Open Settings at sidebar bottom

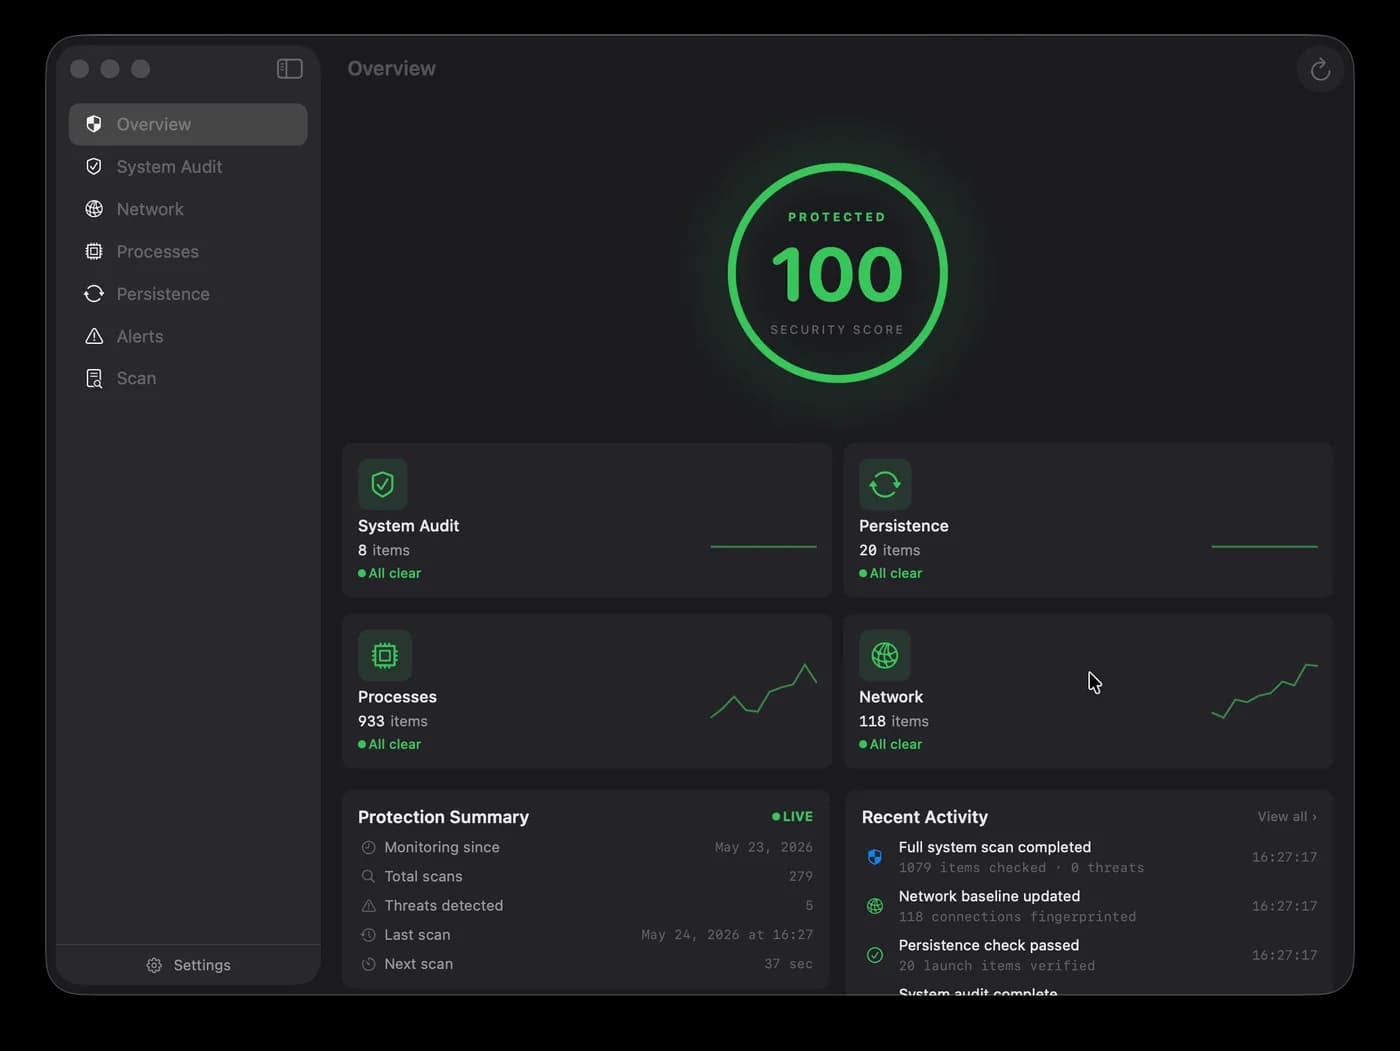[188, 965]
